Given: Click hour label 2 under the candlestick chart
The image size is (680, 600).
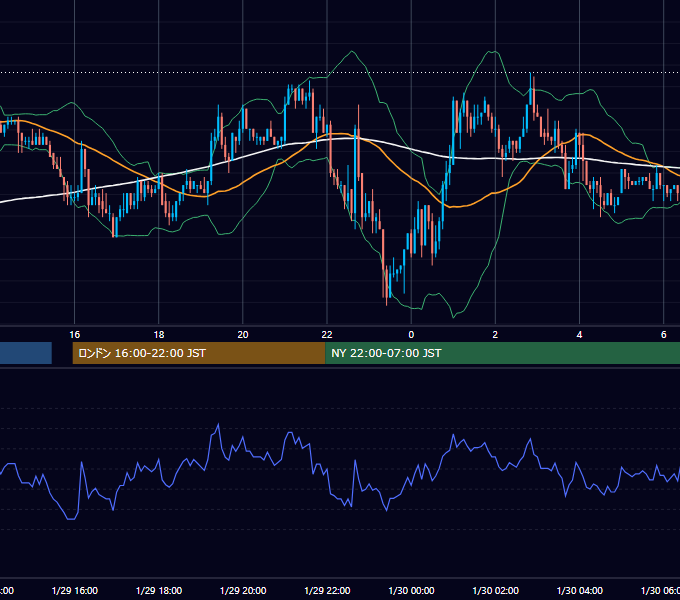Looking at the screenshot, I should point(495,335).
